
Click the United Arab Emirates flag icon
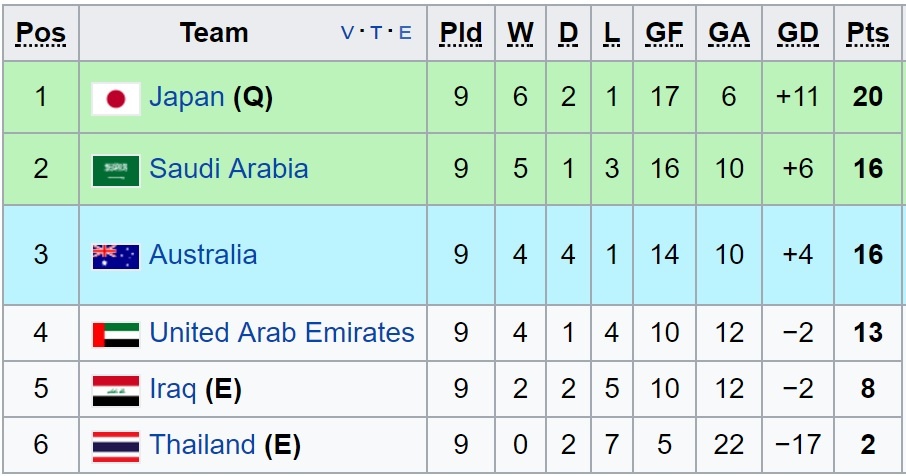tap(116, 334)
